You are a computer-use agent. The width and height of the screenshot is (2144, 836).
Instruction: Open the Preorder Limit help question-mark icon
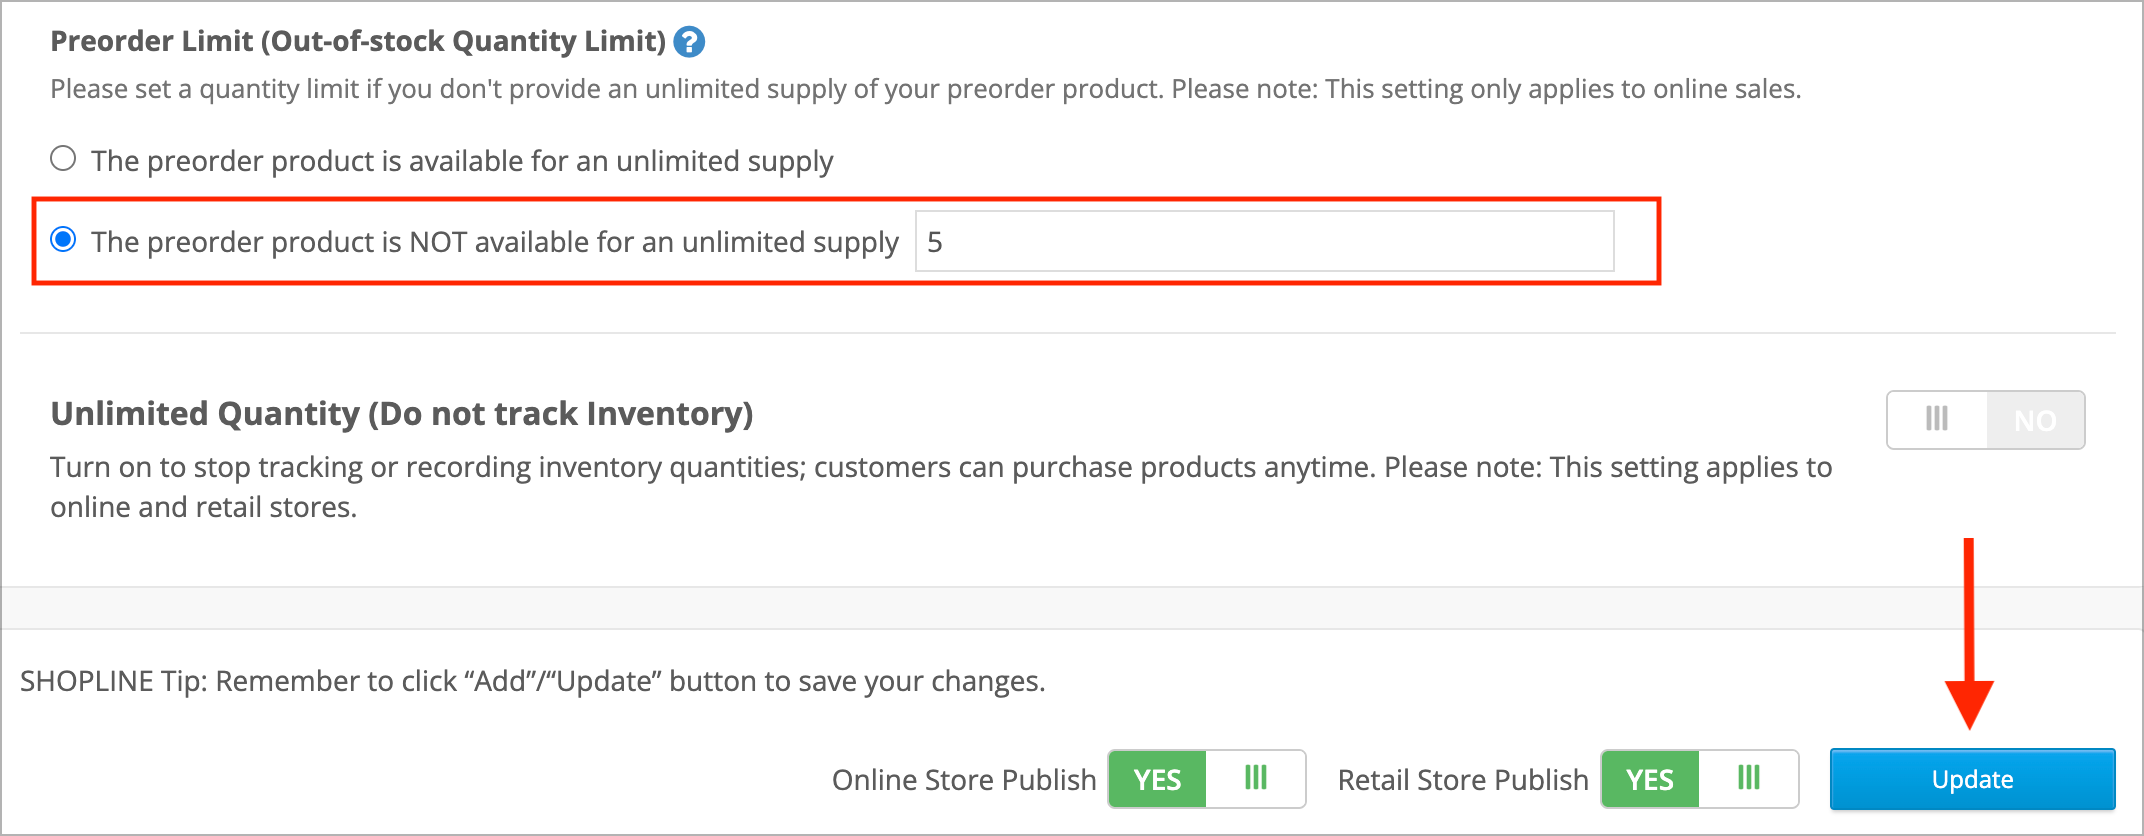(x=689, y=42)
